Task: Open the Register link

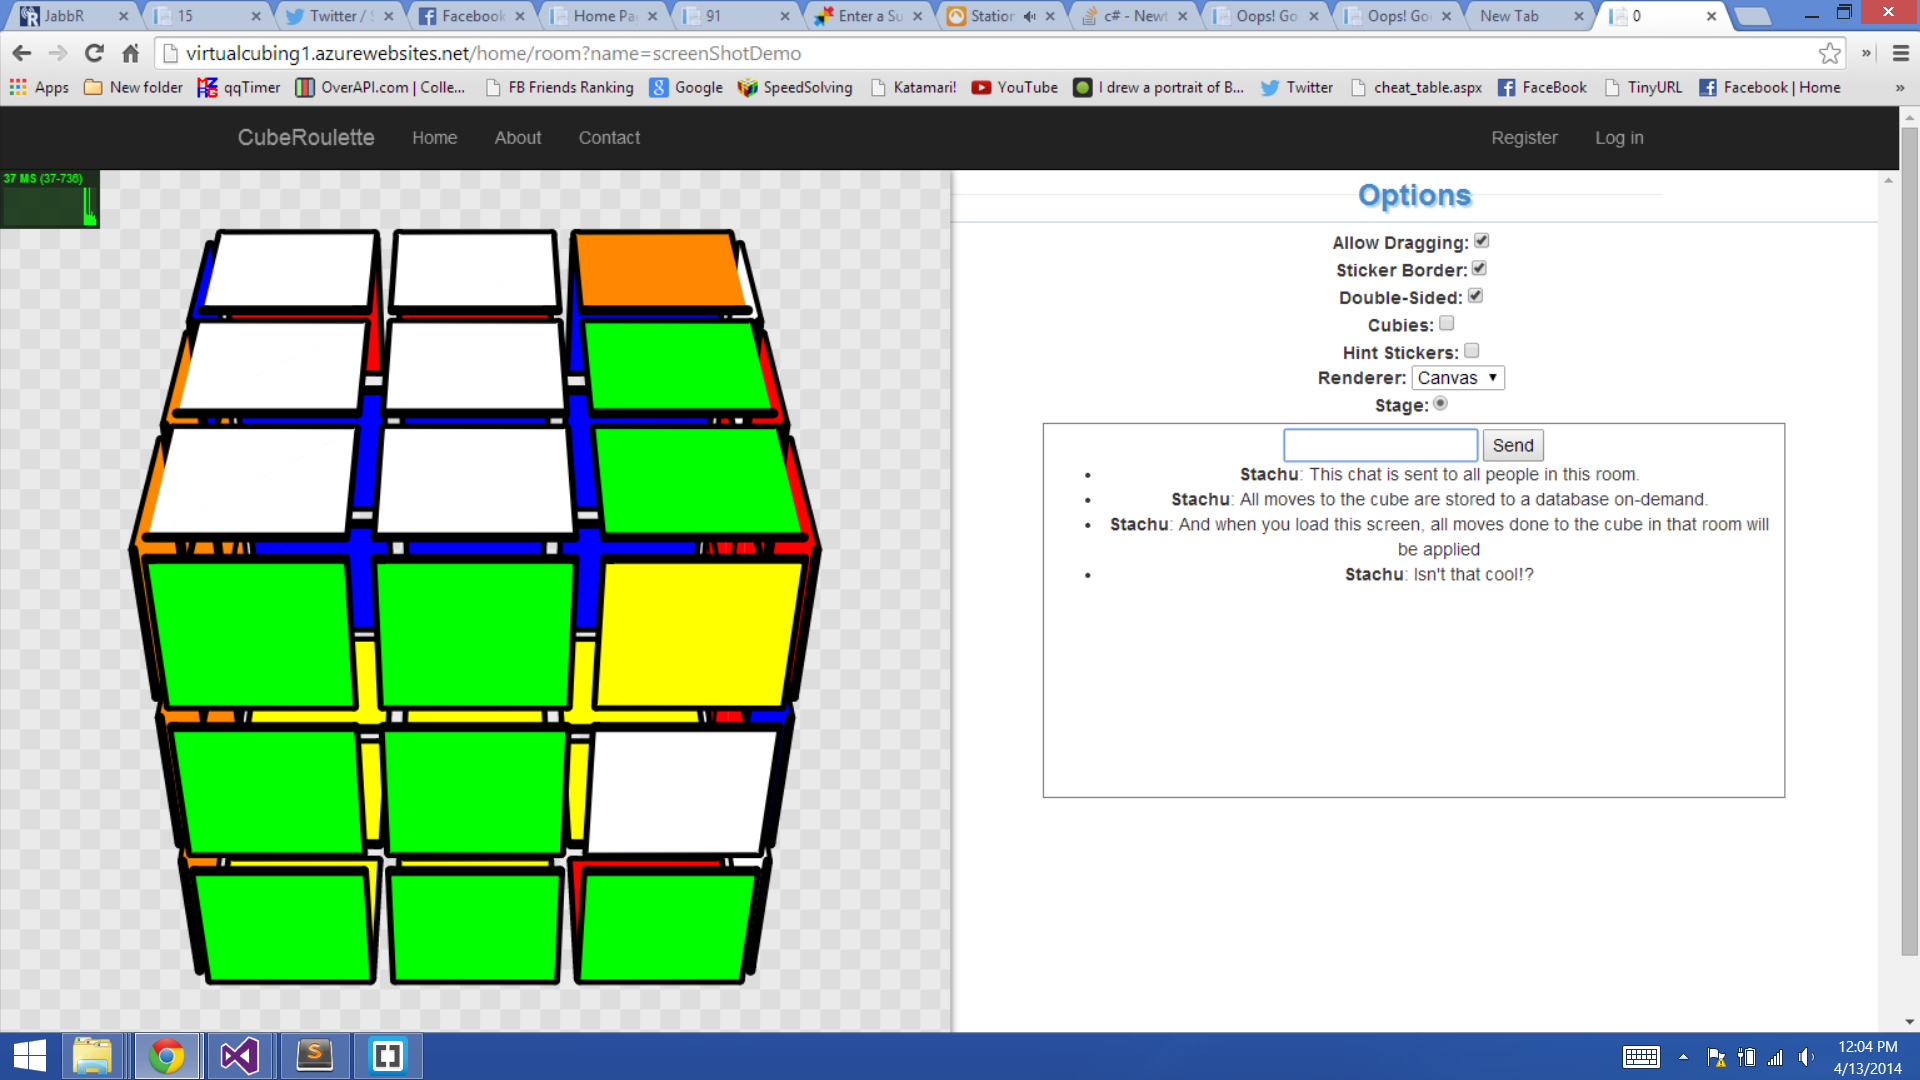Action: (x=1524, y=138)
